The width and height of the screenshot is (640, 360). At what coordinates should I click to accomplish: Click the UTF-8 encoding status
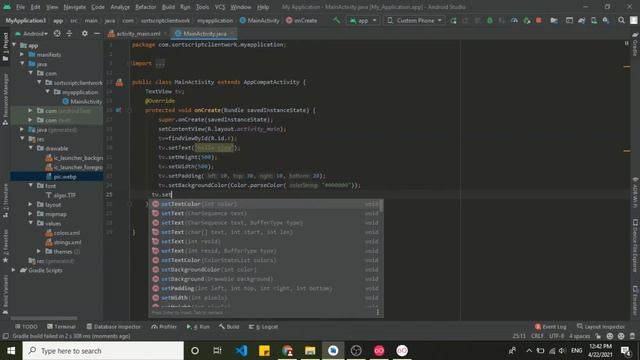tap(556, 336)
